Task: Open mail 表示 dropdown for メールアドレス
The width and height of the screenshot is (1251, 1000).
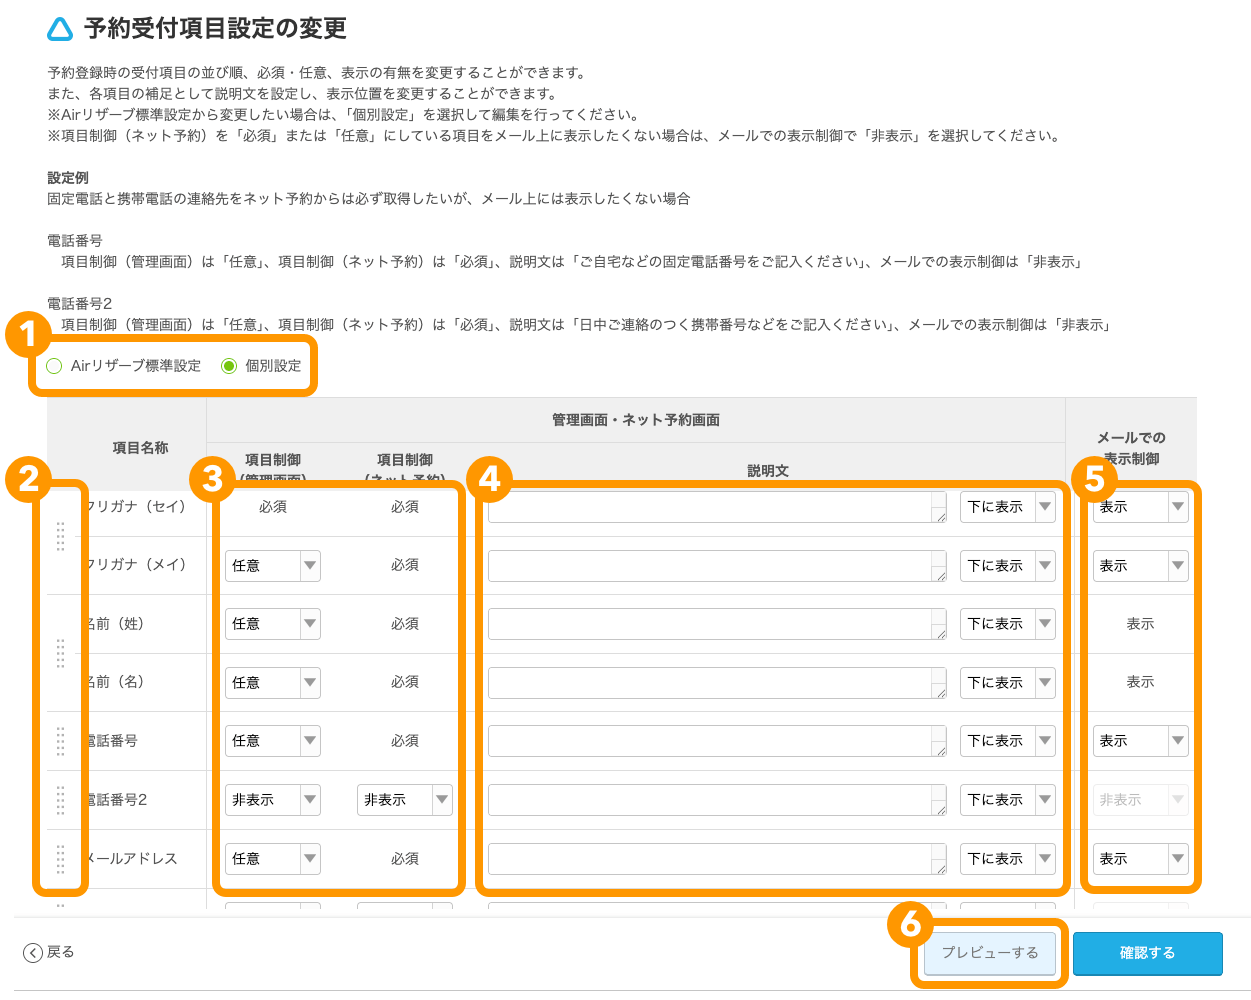Action: click(1141, 859)
